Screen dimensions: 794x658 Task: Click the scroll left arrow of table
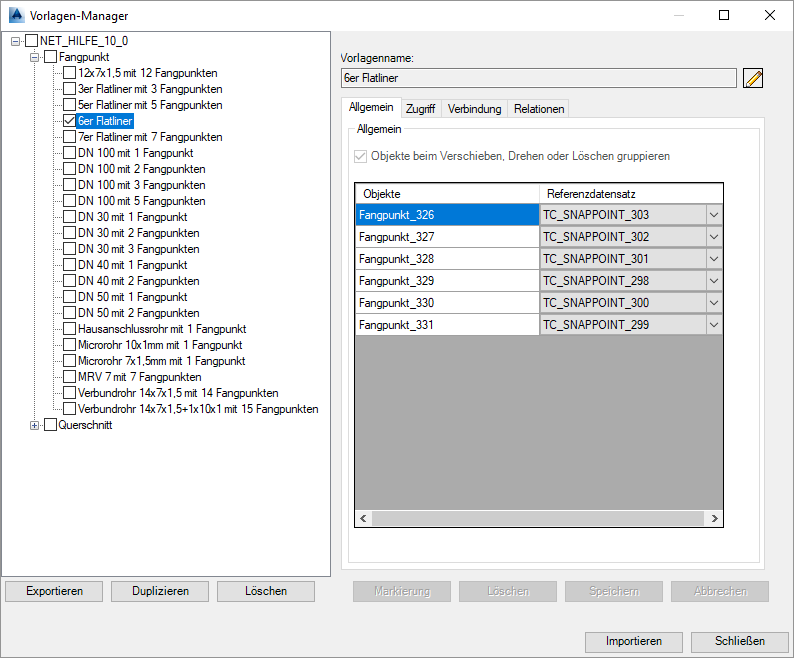tap(363, 518)
